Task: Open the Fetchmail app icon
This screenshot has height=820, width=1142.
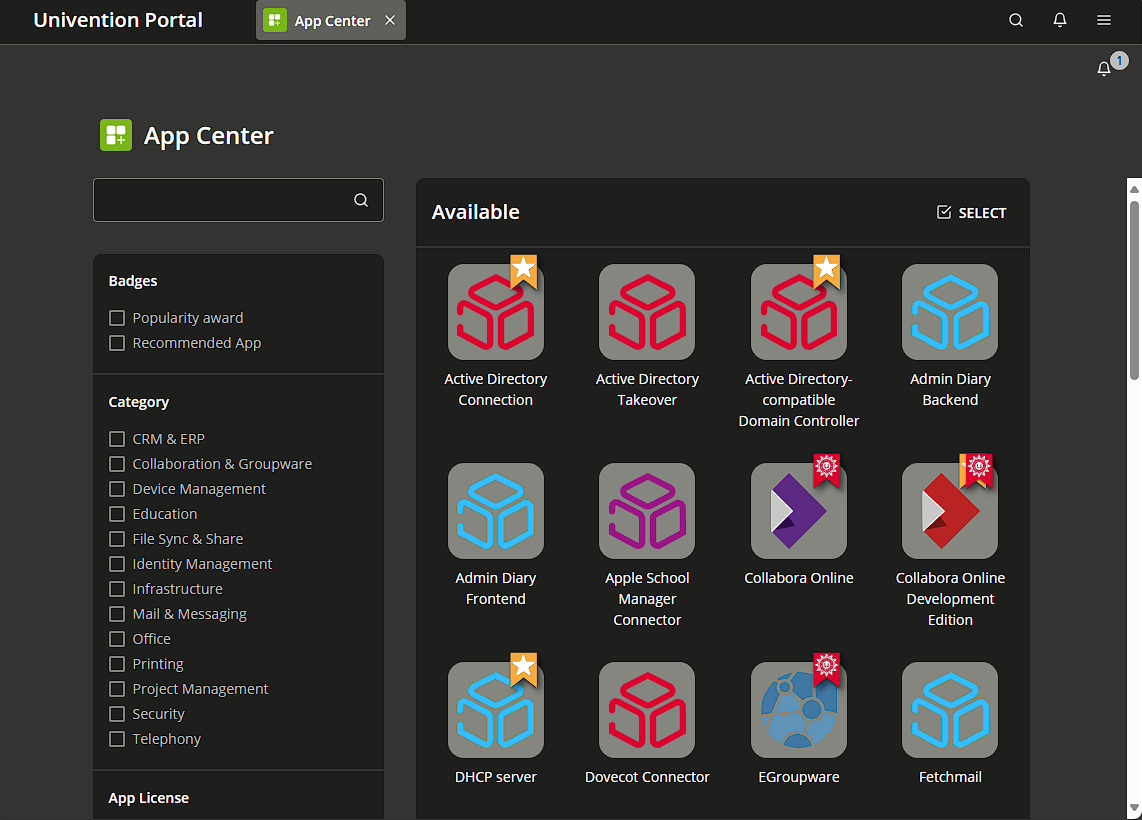Action: point(950,710)
